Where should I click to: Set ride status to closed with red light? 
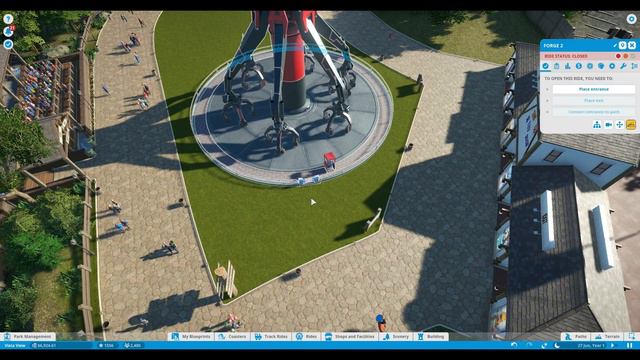point(618,56)
